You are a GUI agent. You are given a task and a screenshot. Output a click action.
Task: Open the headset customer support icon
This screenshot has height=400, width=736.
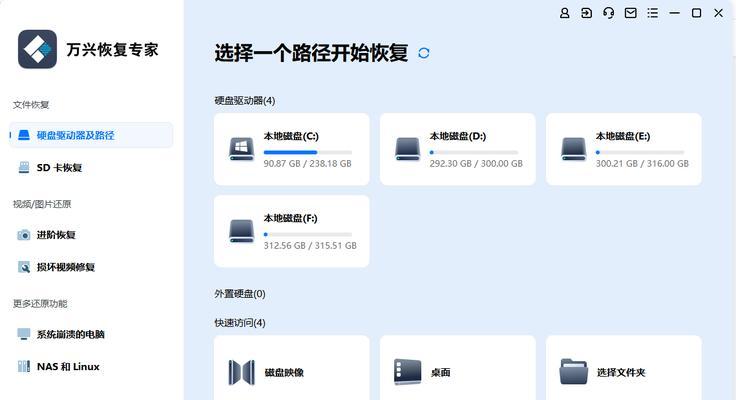click(608, 13)
